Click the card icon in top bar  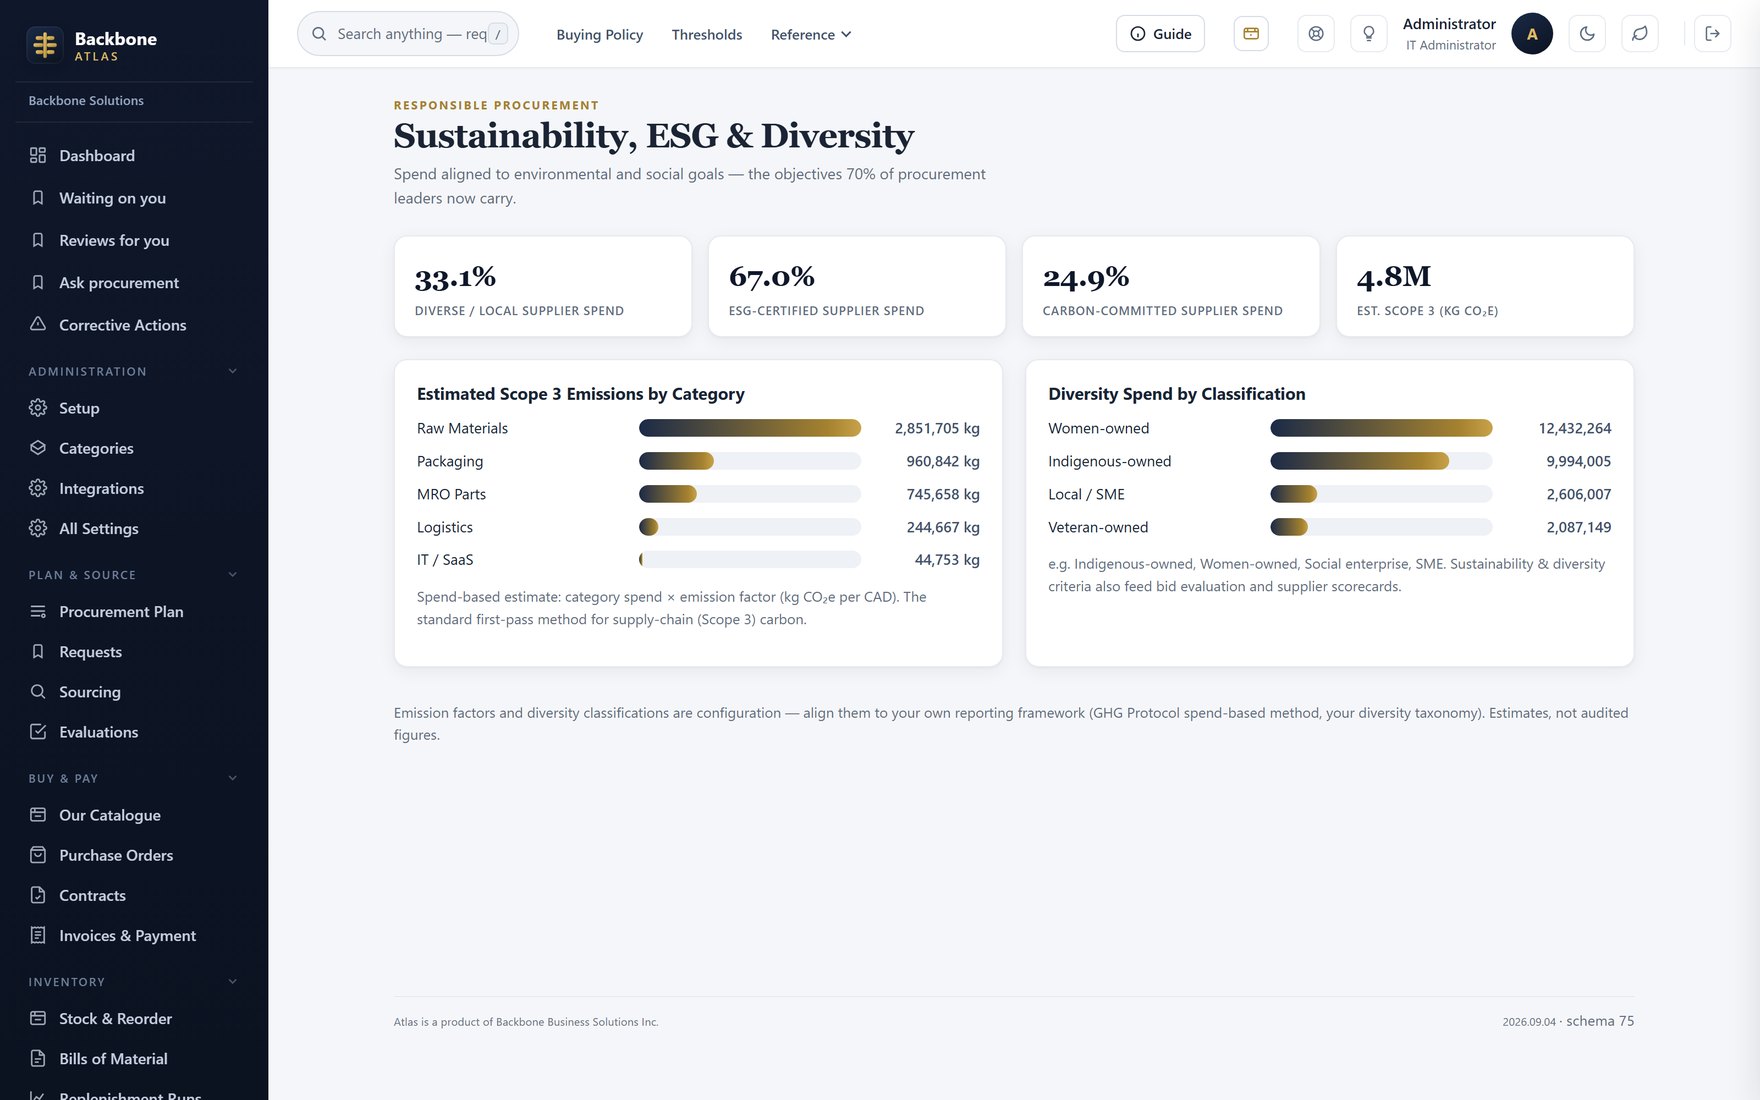pyautogui.click(x=1251, y=34)
